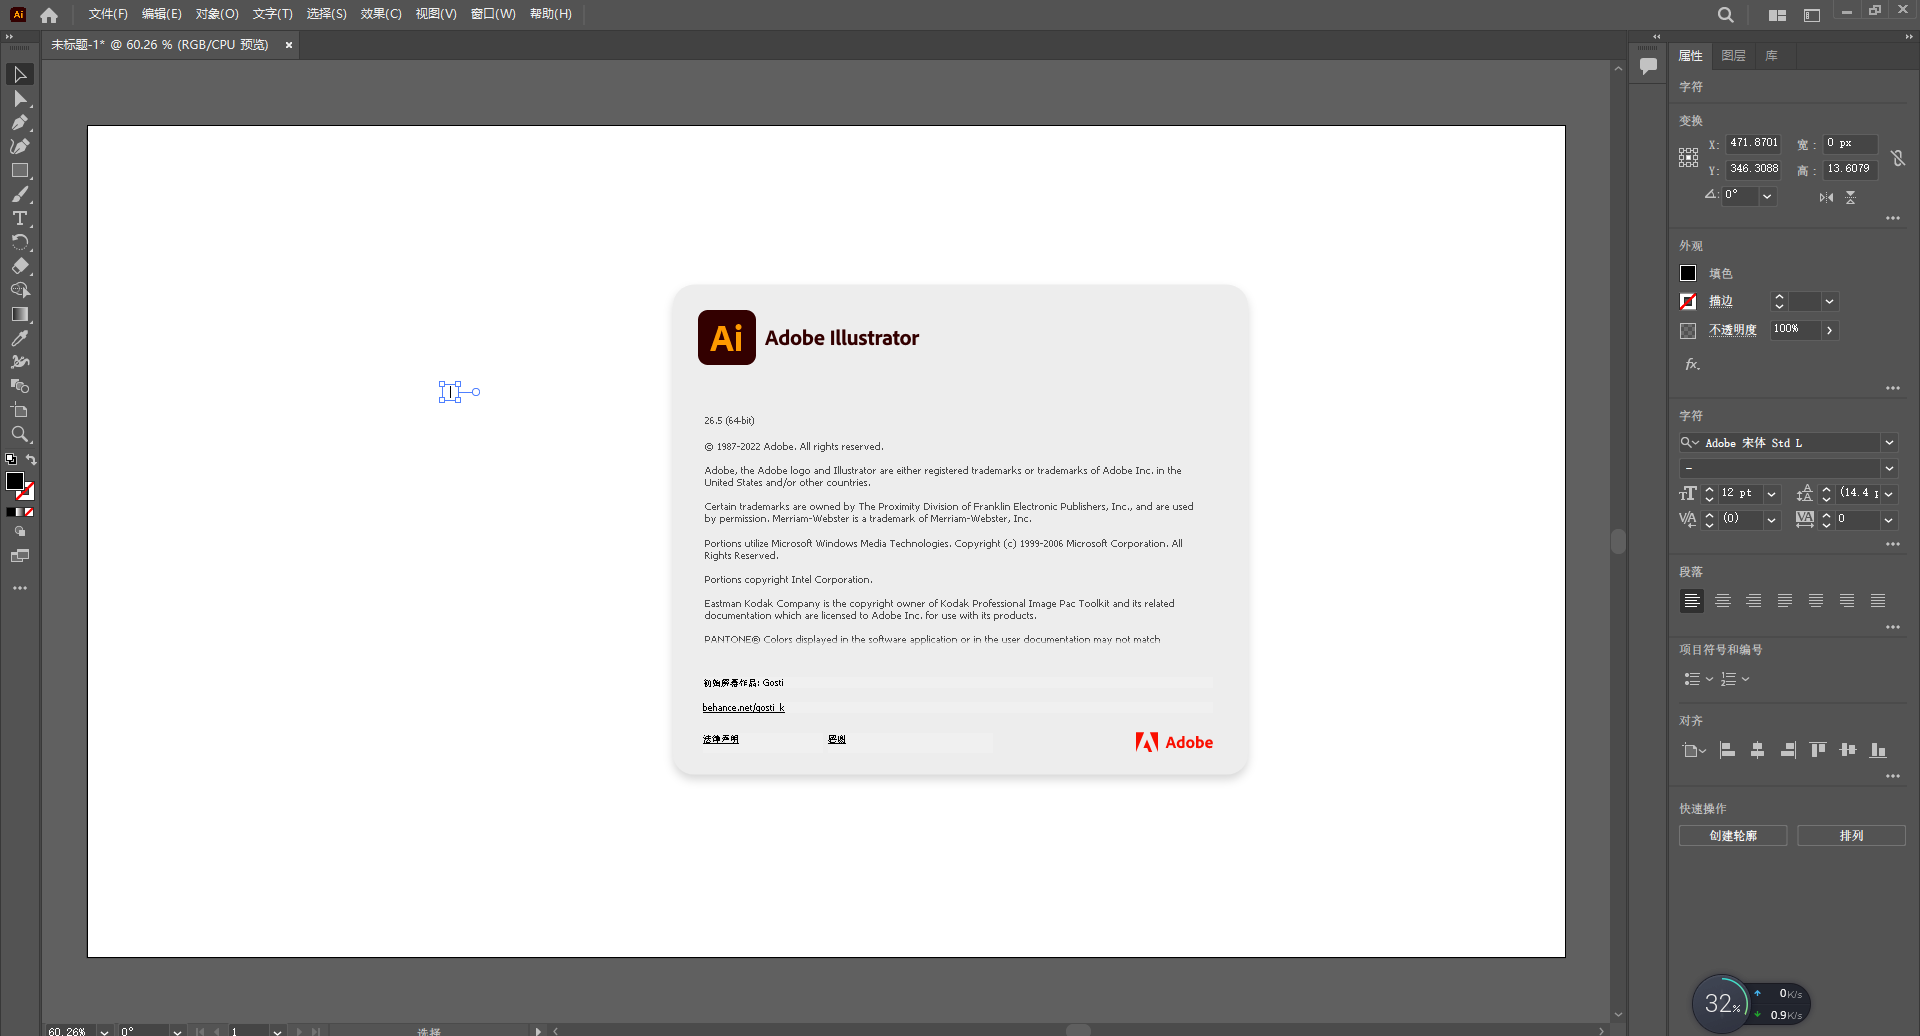Image resolution: width=1920 pixels, height=1036 pixels.
Task: Select the Type tool
Action: pos(20,219)
